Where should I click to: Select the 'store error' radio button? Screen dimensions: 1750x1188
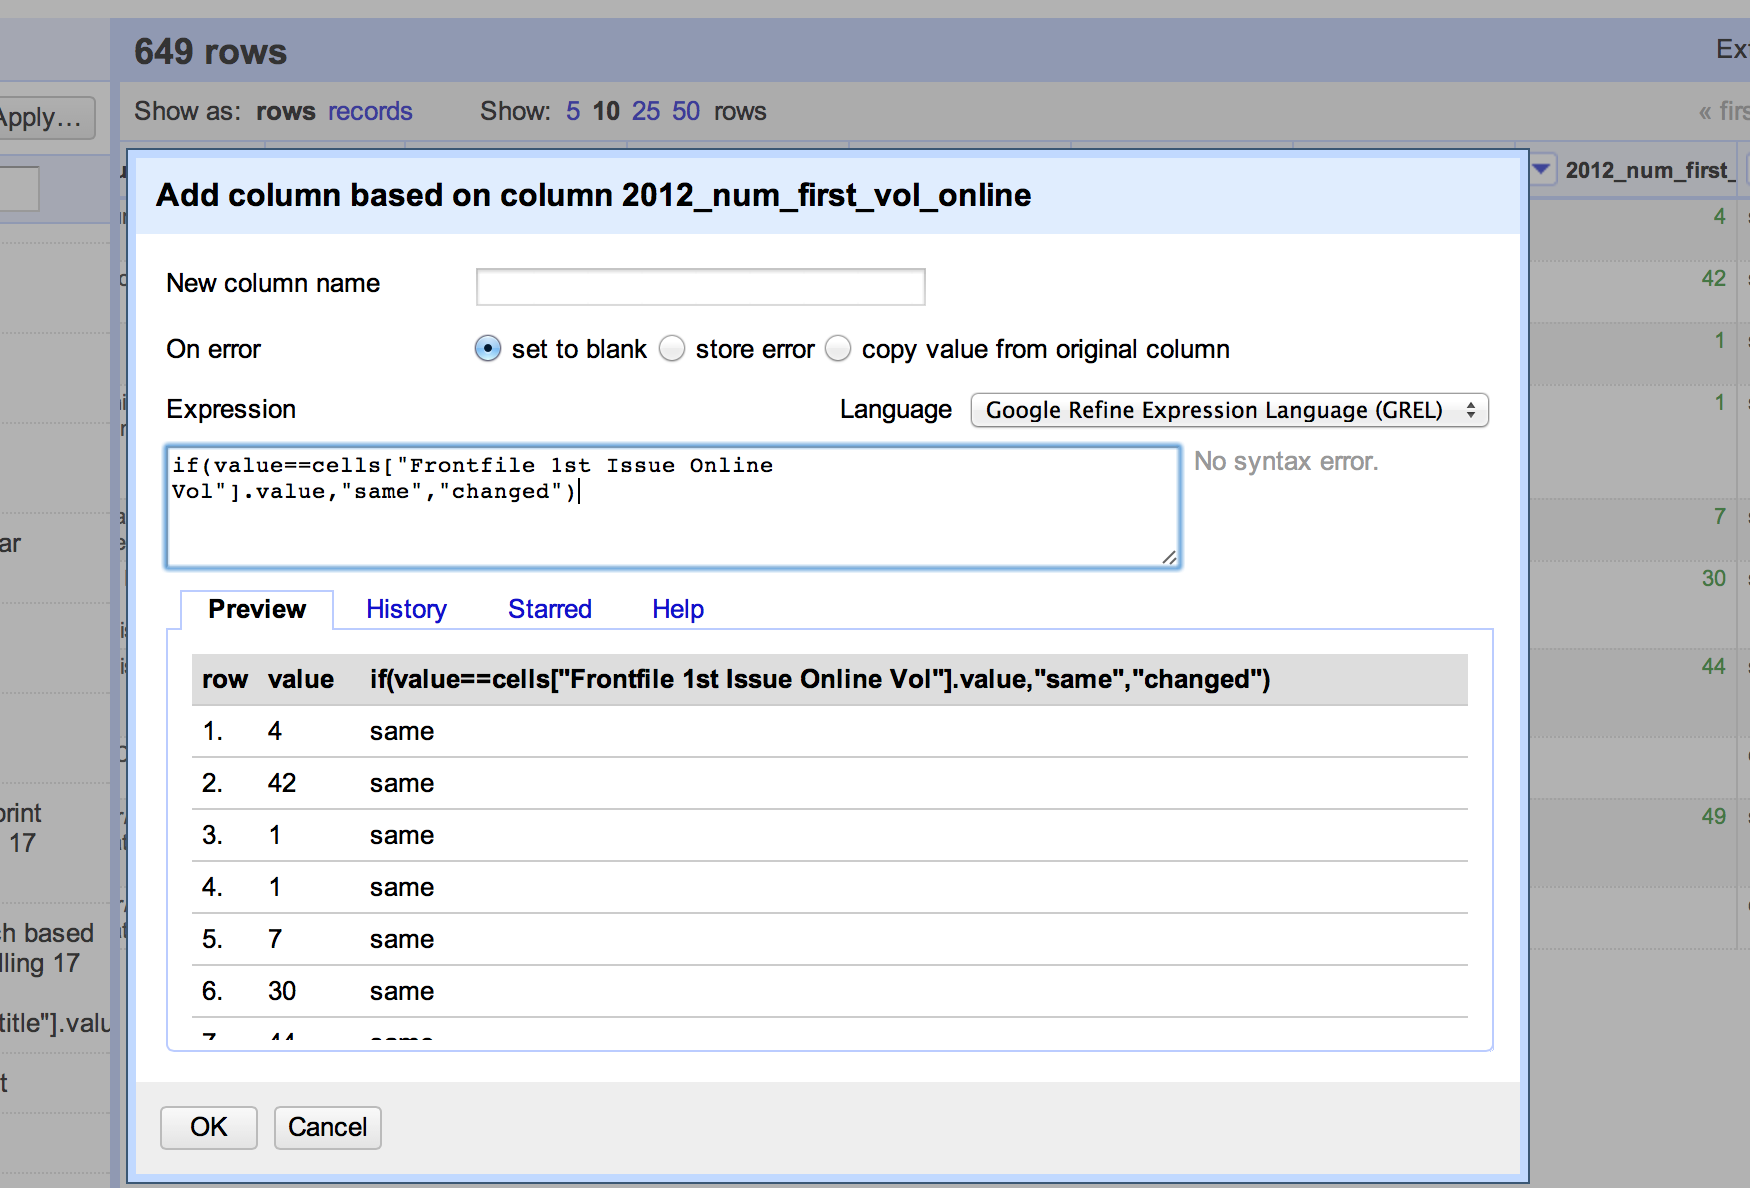(x=672, y=349)
